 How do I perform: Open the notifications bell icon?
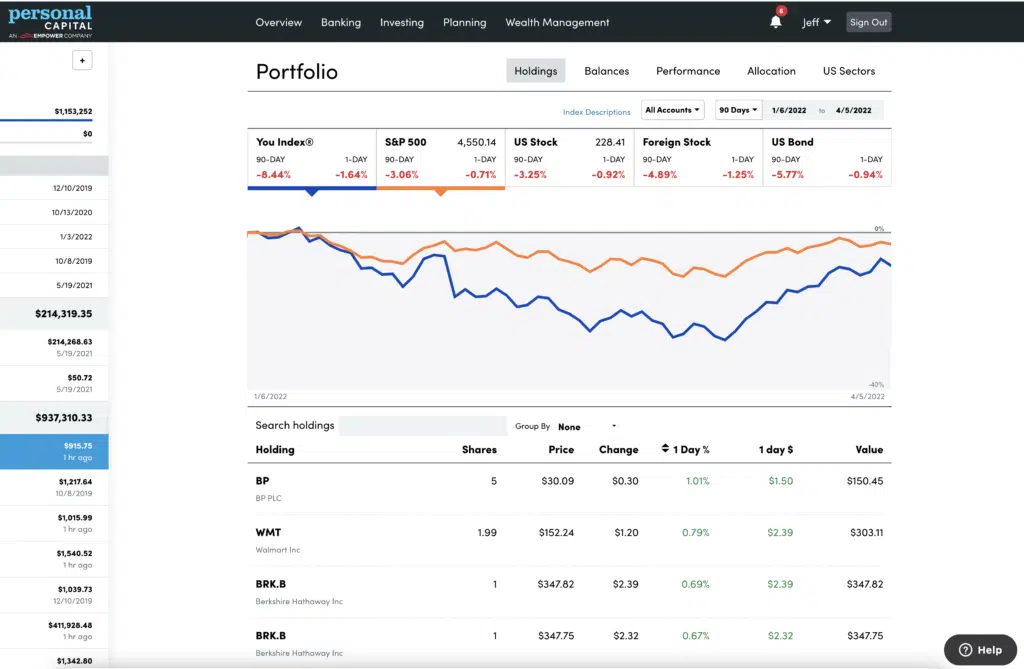click(x=776, y=22)
